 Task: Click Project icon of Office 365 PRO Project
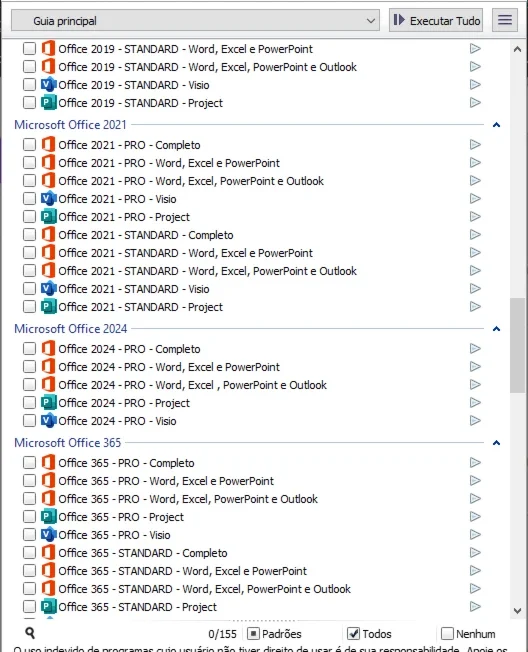point(48,517)
